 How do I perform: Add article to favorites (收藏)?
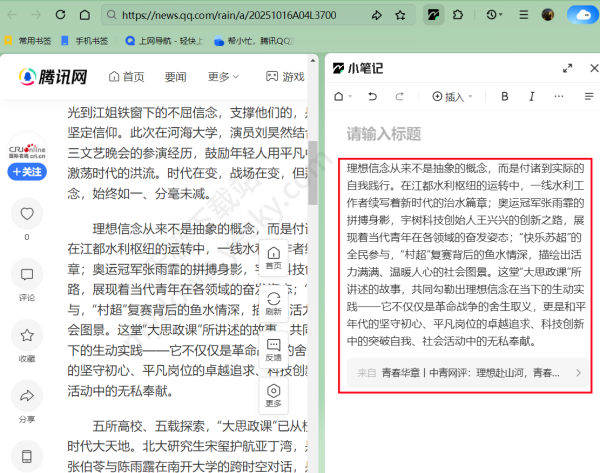click(26, 336)
